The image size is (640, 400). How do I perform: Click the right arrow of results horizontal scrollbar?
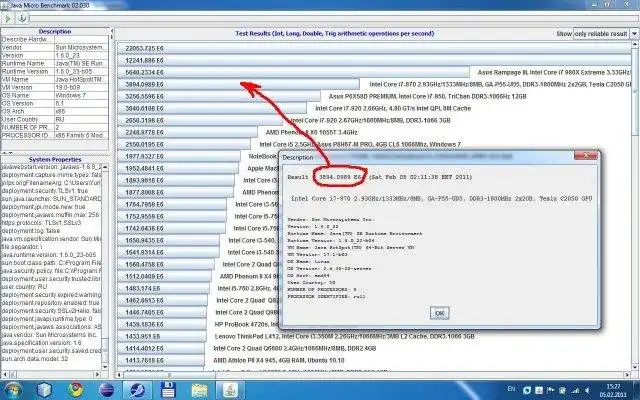click(628, 375)
